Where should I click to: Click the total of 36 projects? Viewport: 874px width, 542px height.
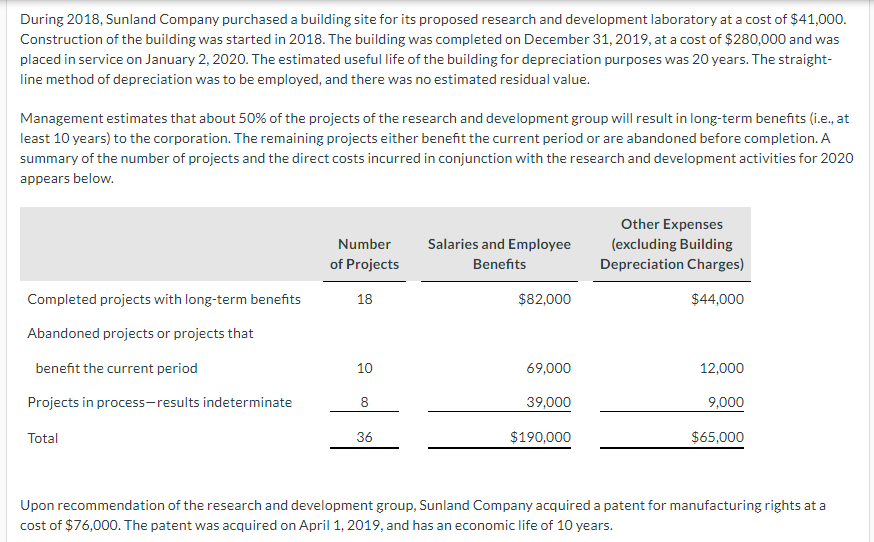point(364,437)
